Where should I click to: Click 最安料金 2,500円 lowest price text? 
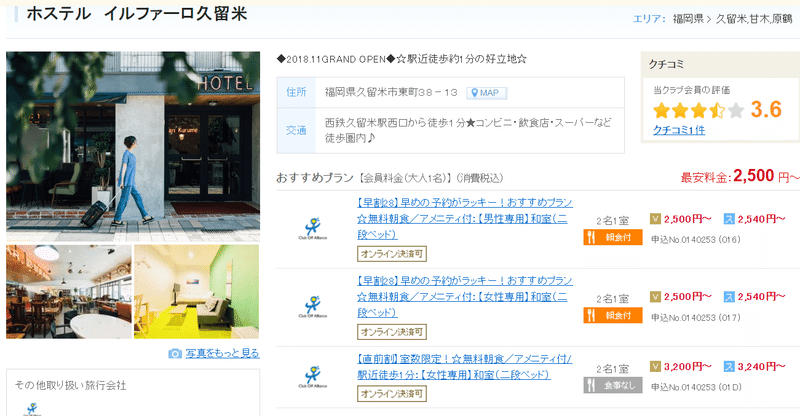tap(740, 177)
